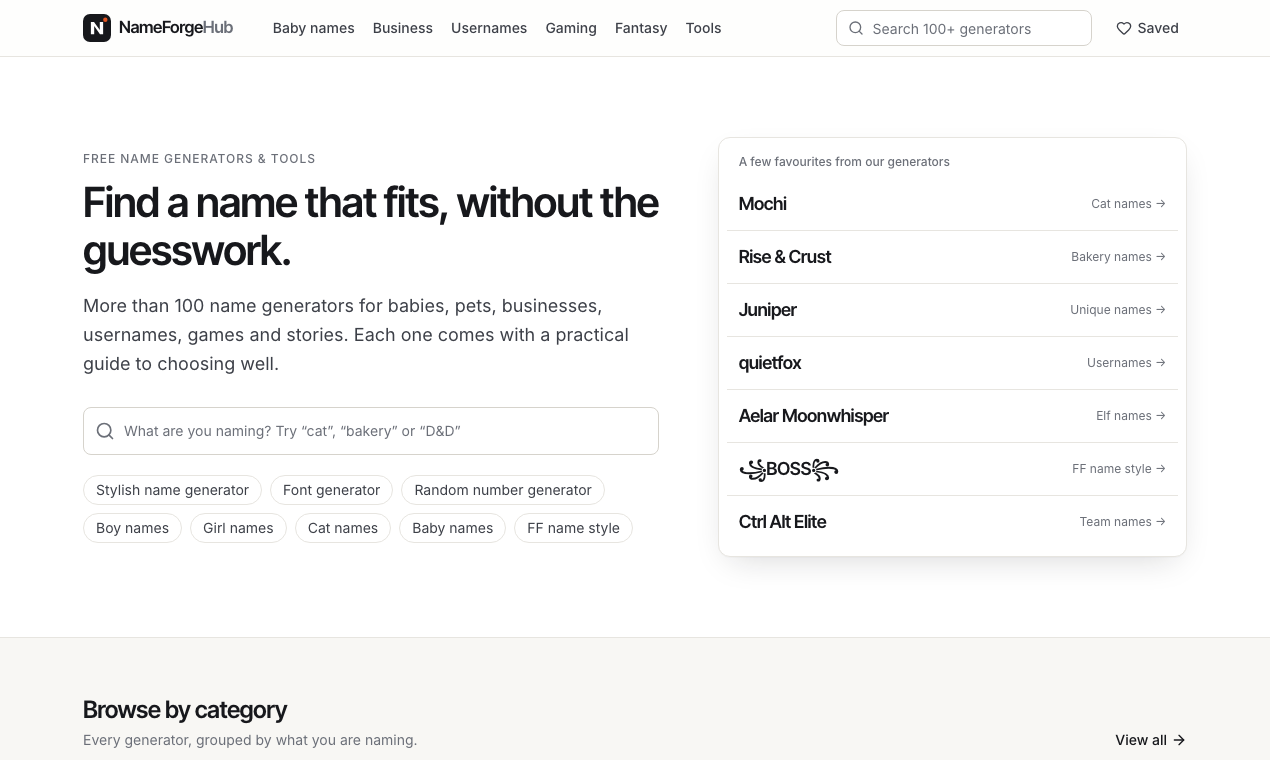Click the Free Name Generators & Tools label
The width and height of the screenshot is (1270, 760).
(x=199, y=159)
